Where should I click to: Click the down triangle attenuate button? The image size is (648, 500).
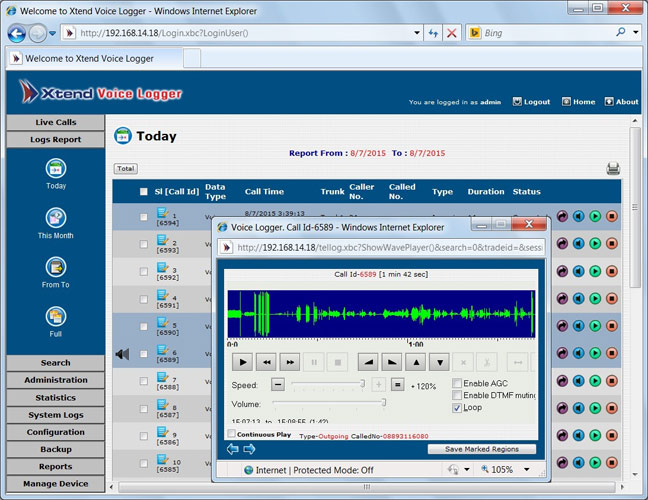440,362
